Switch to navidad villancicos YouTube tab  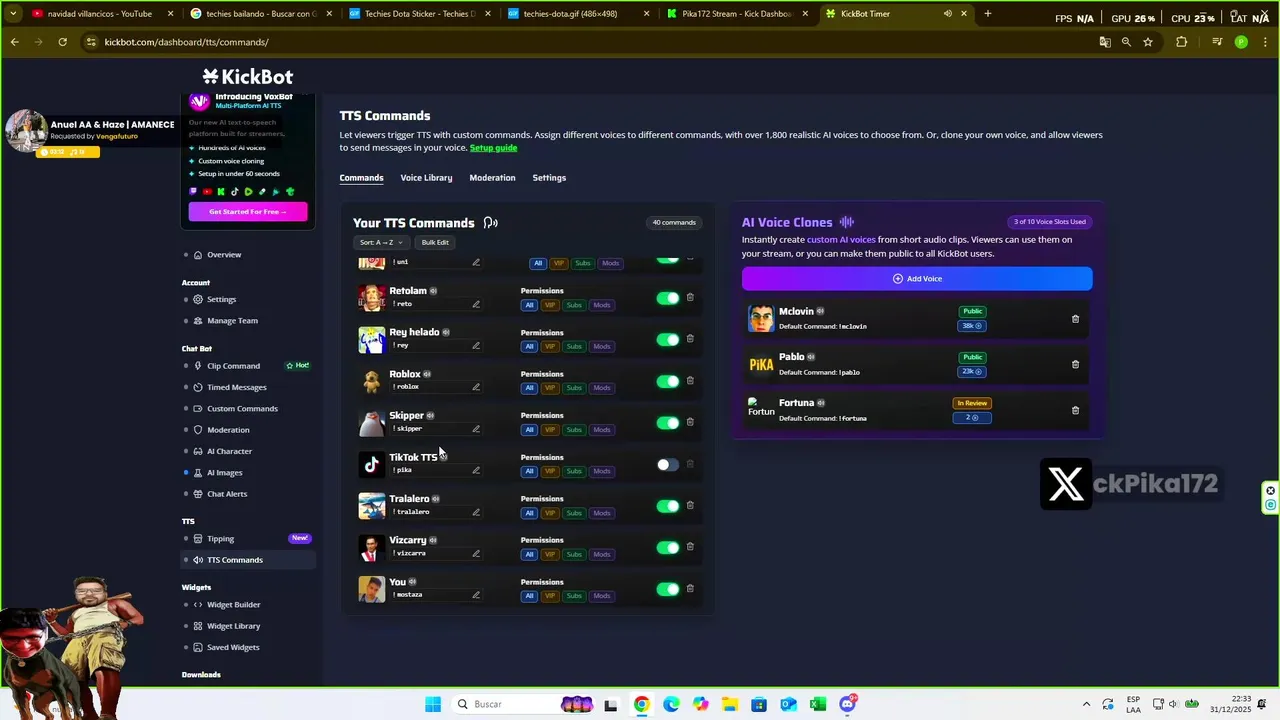(100, 14)
